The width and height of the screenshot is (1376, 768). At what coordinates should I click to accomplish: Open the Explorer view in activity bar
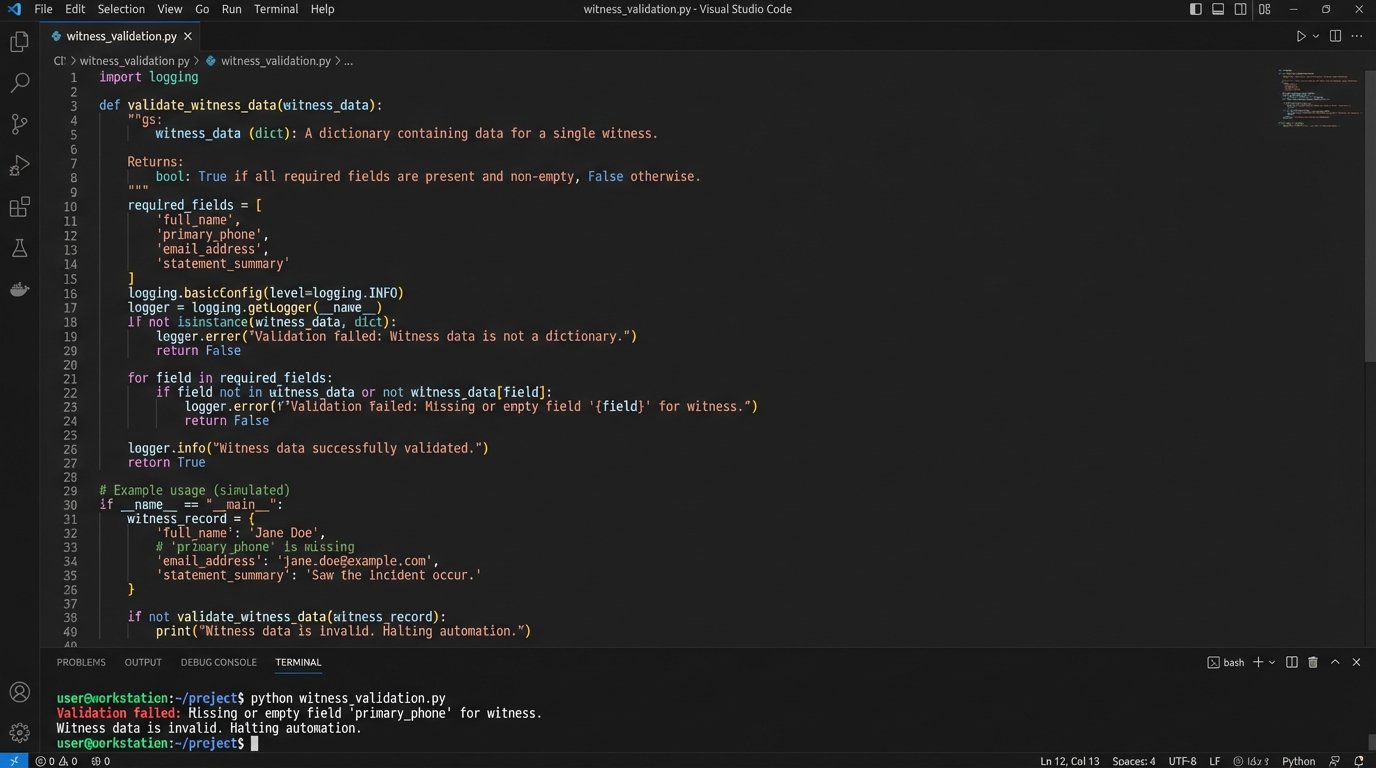click(19, 42)
